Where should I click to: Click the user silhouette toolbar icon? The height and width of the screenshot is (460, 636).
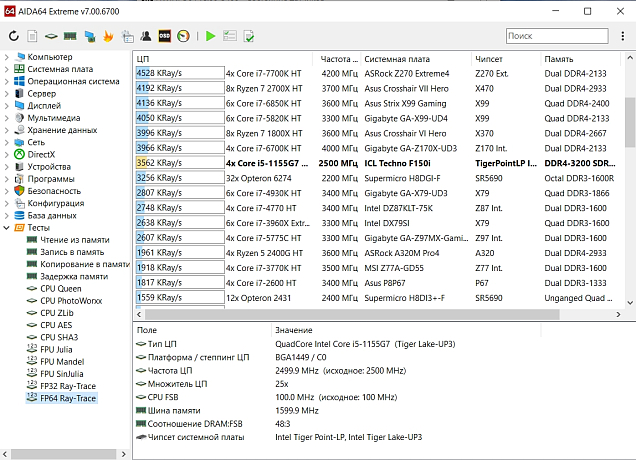[146, 36]
